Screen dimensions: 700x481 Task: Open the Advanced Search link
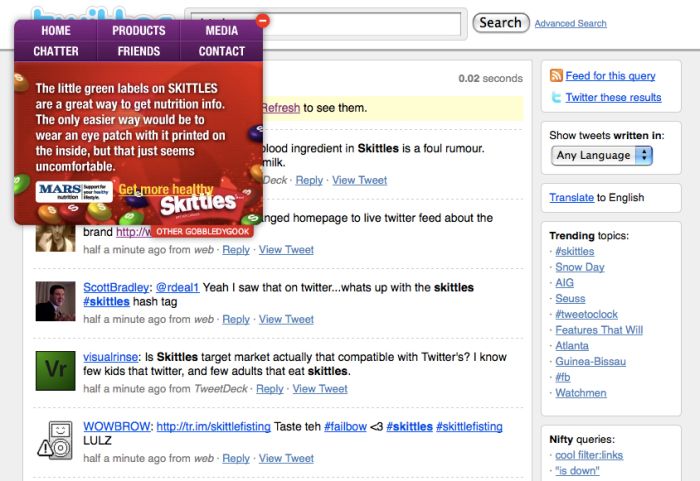[x=570, y=23]
